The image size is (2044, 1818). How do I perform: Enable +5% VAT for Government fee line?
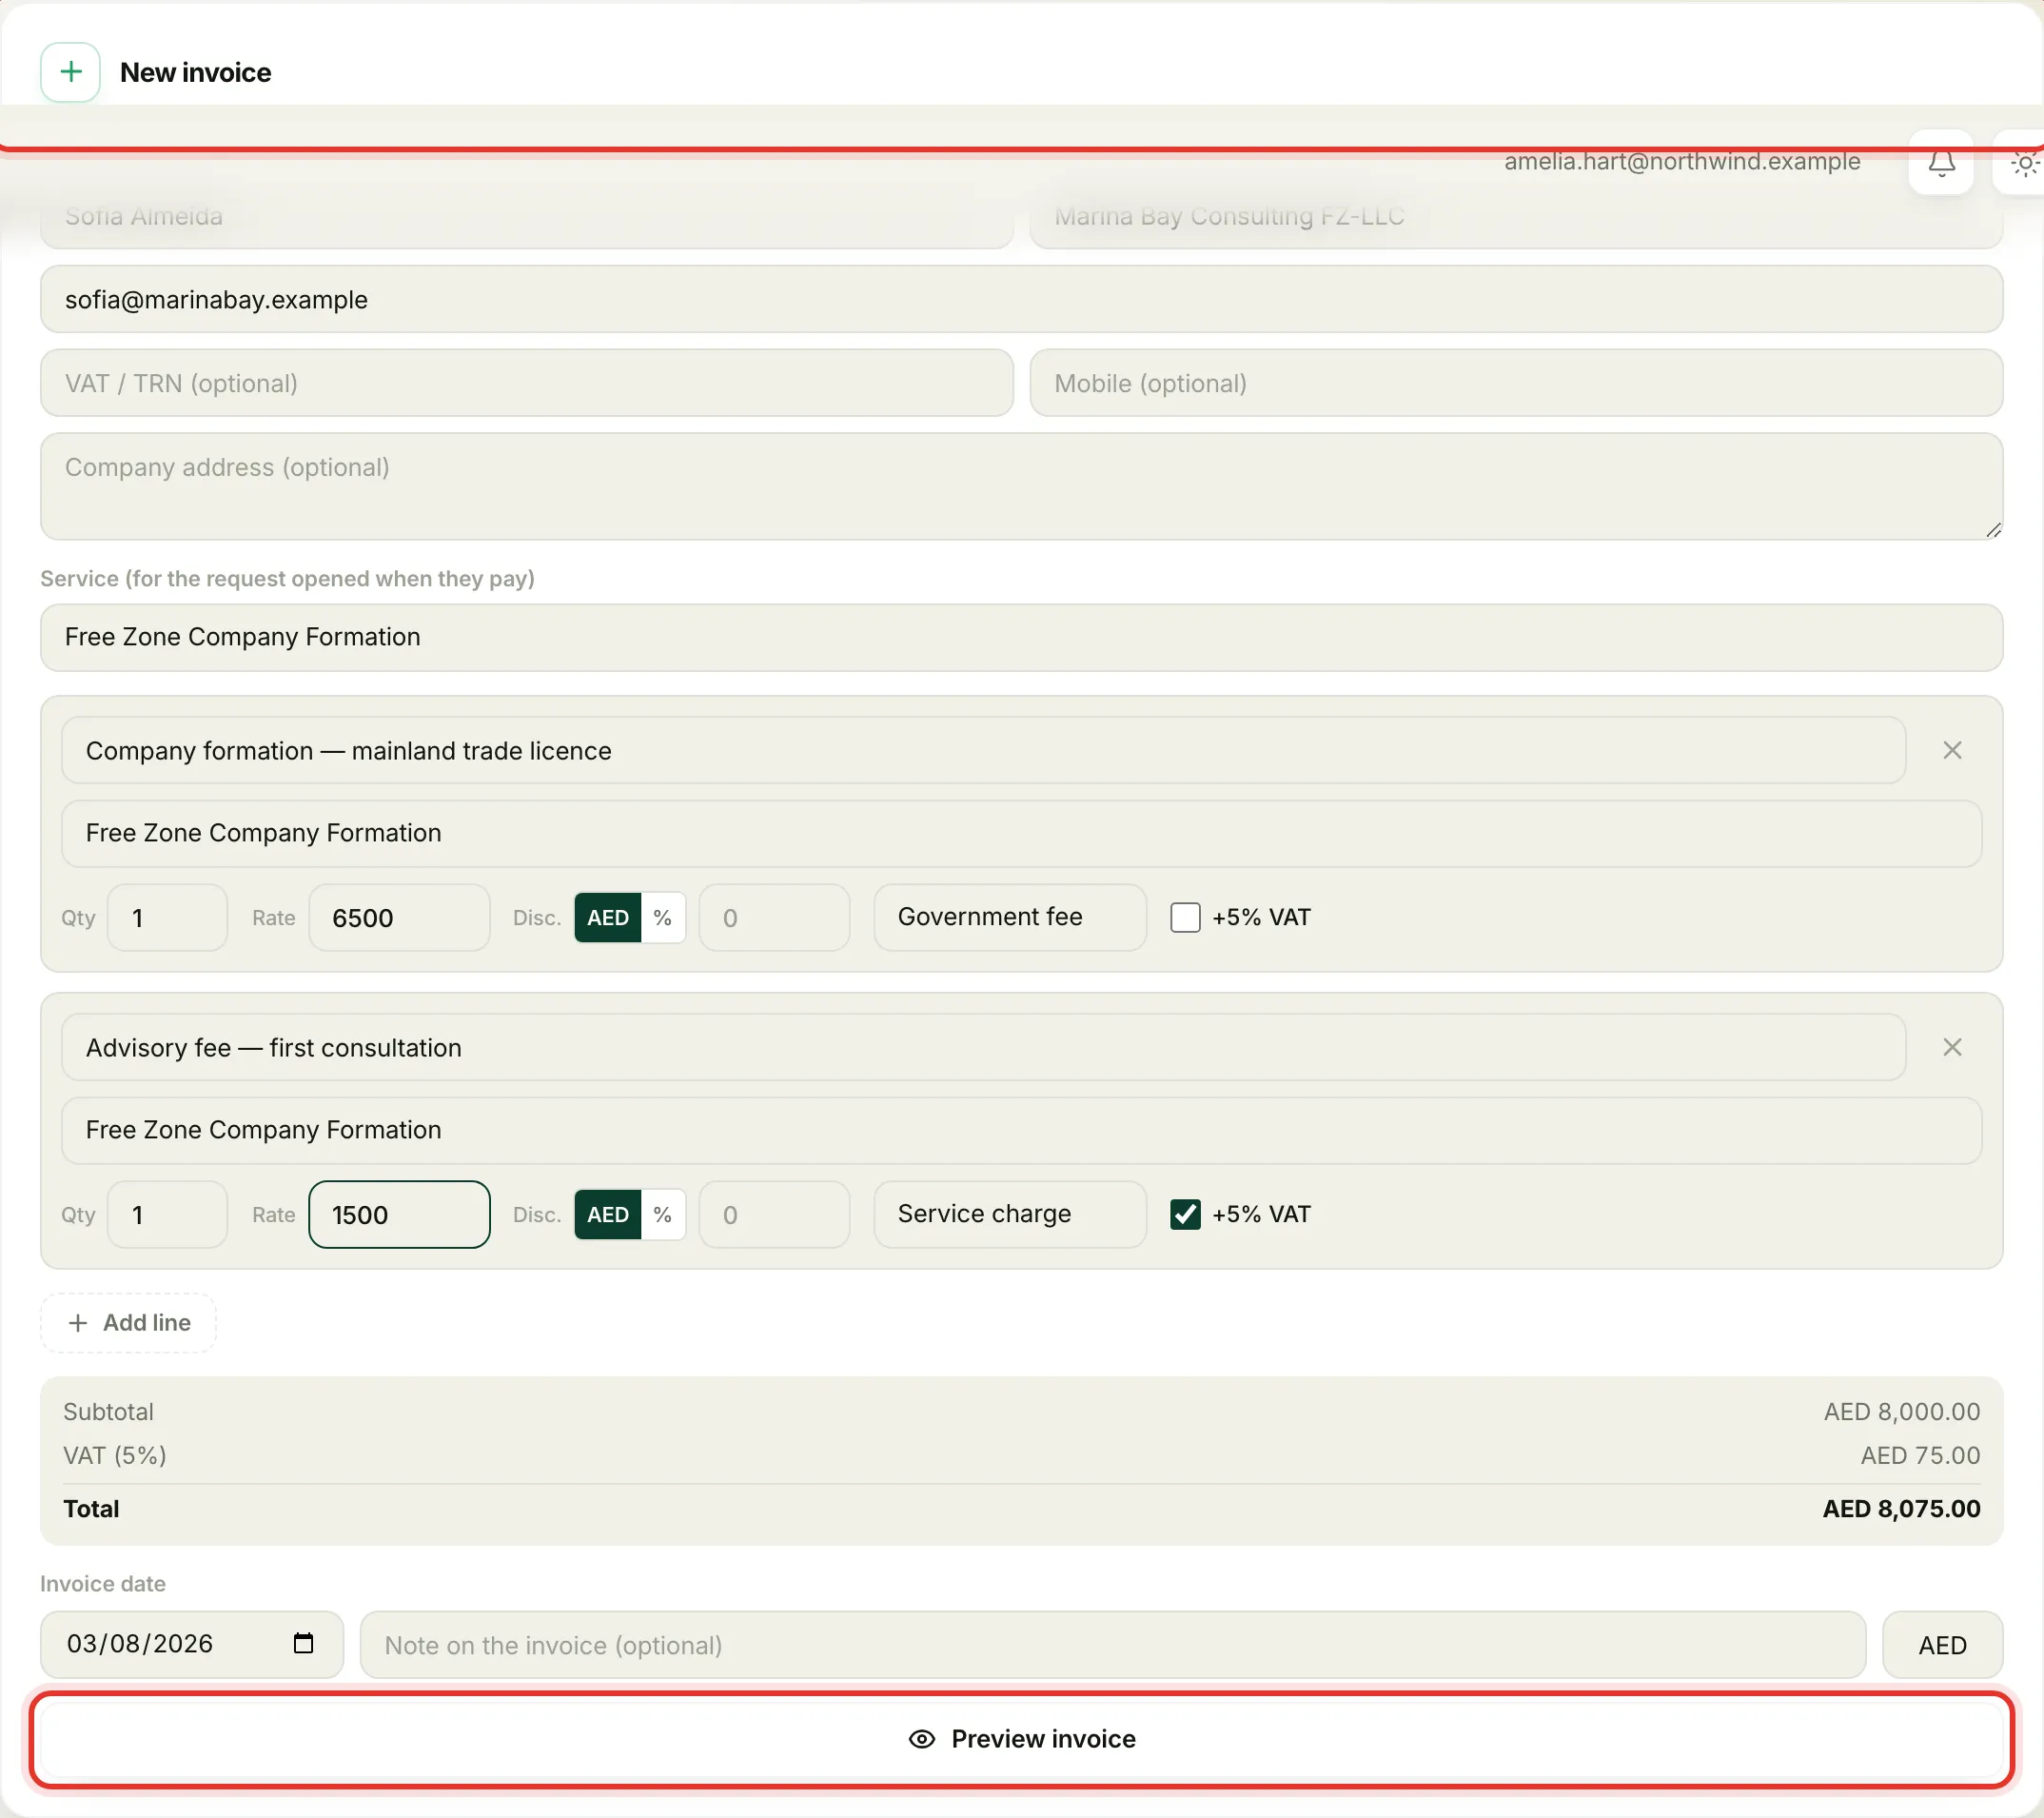click(x=1185, y=917)
